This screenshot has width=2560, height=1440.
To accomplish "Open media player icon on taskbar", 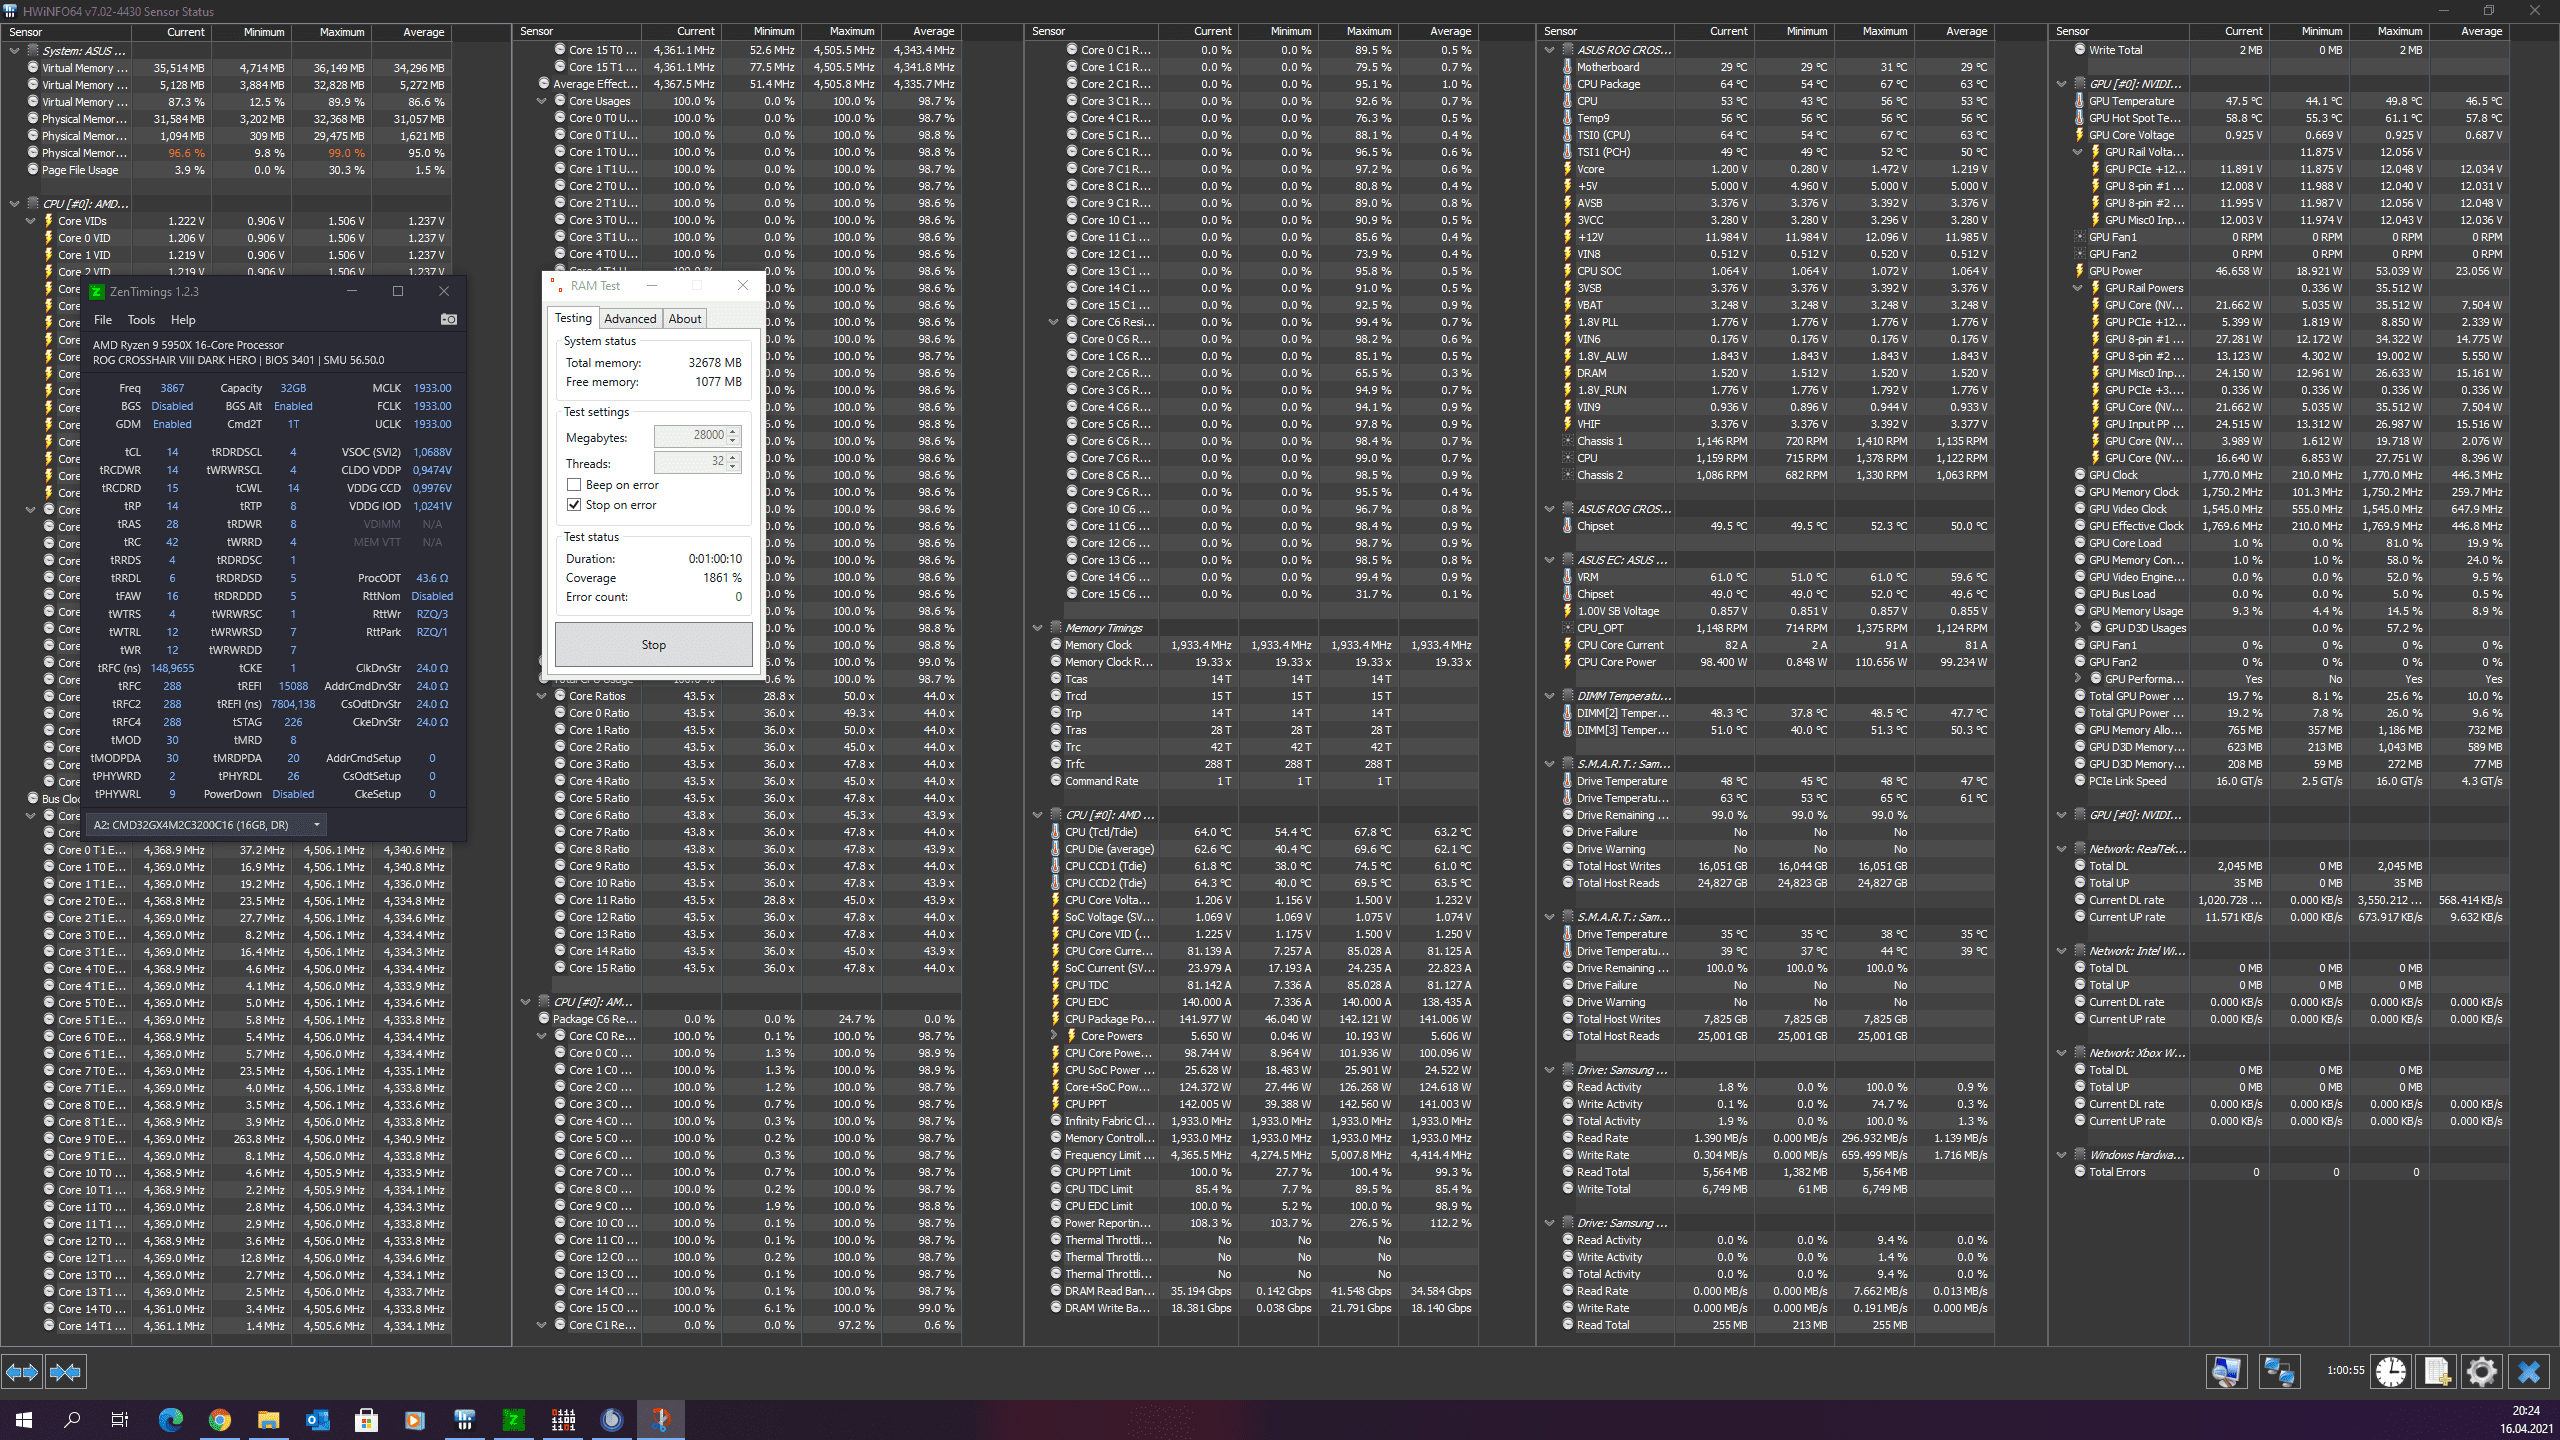I will click(x=415, y=1419).
